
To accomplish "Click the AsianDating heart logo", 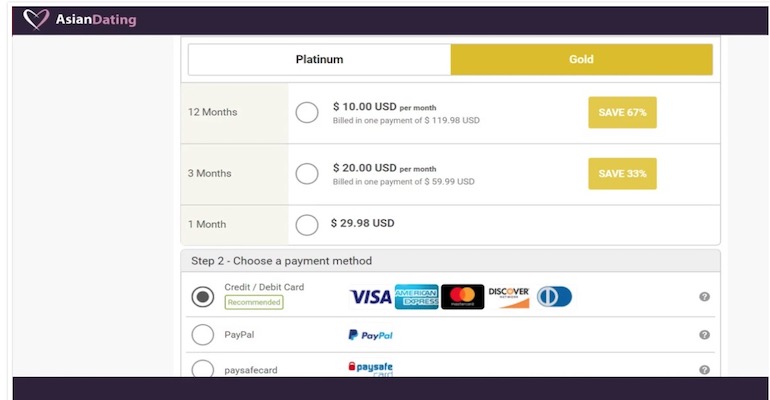I will [x=36, y=19].
